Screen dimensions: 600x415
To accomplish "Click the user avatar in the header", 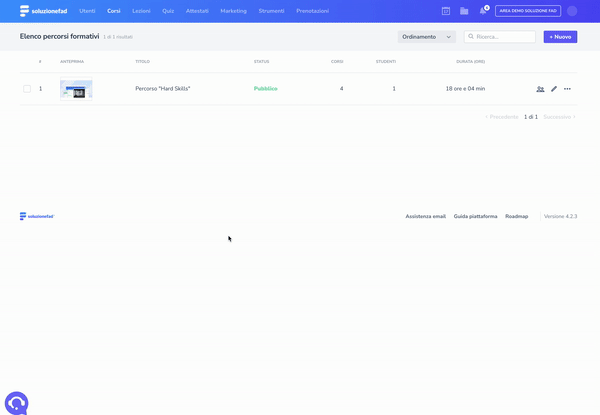I will tap(572, 11).
